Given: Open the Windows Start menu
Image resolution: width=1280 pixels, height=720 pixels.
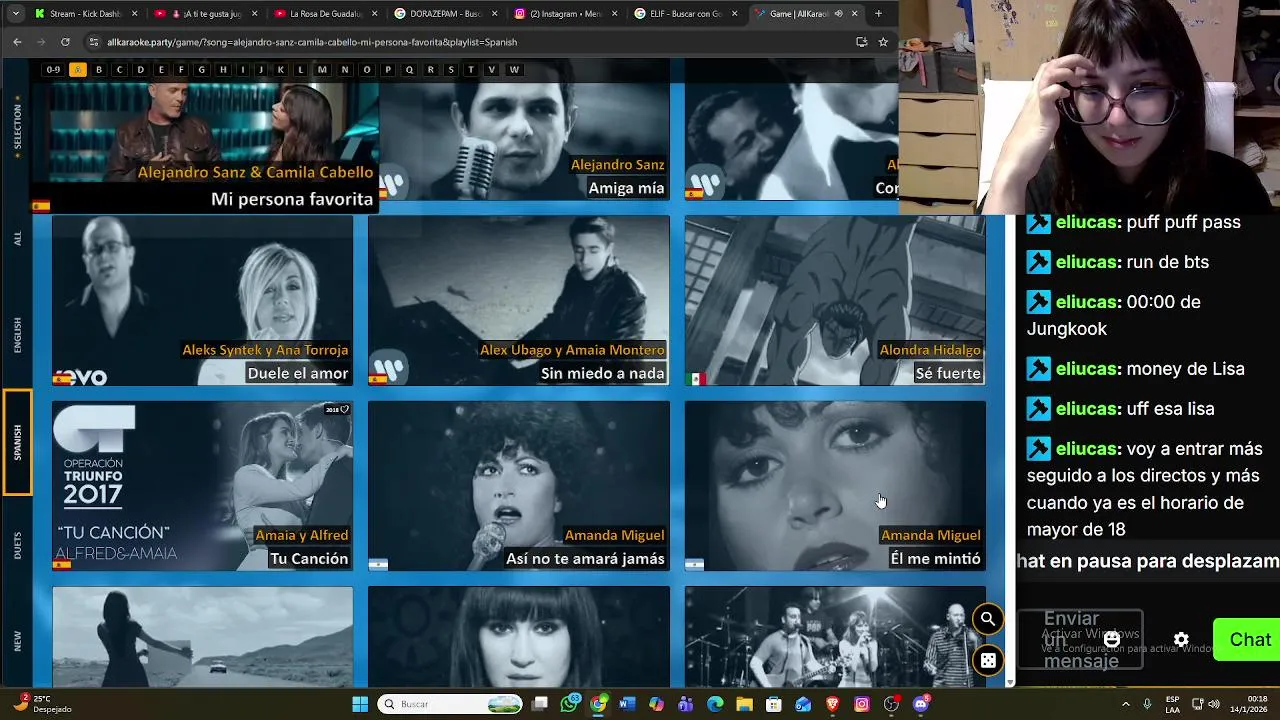Looking at the screenshot, I should [x=360, y=704].
